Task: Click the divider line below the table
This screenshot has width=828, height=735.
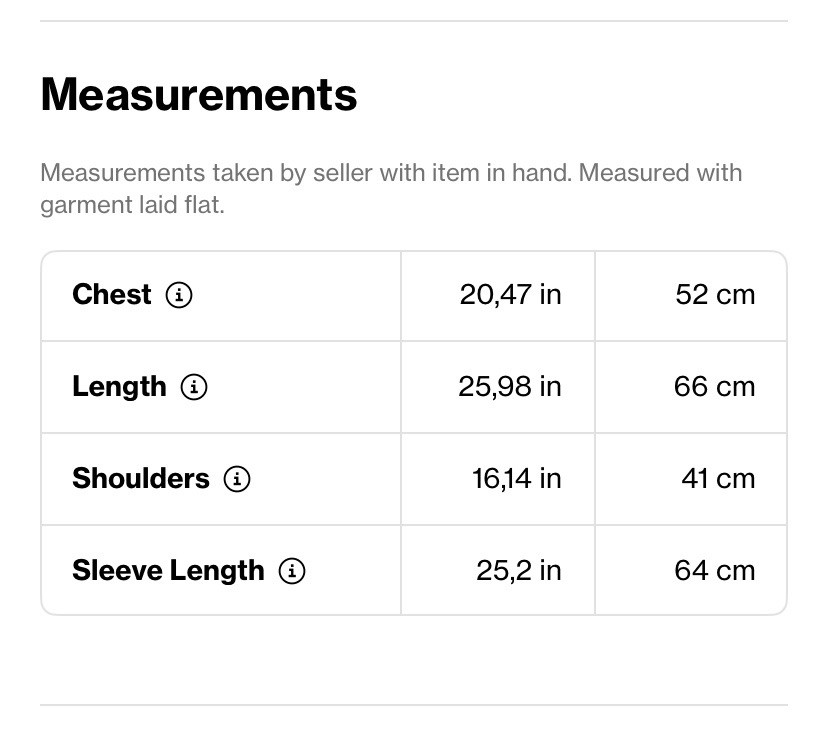Action: [414, 705]
